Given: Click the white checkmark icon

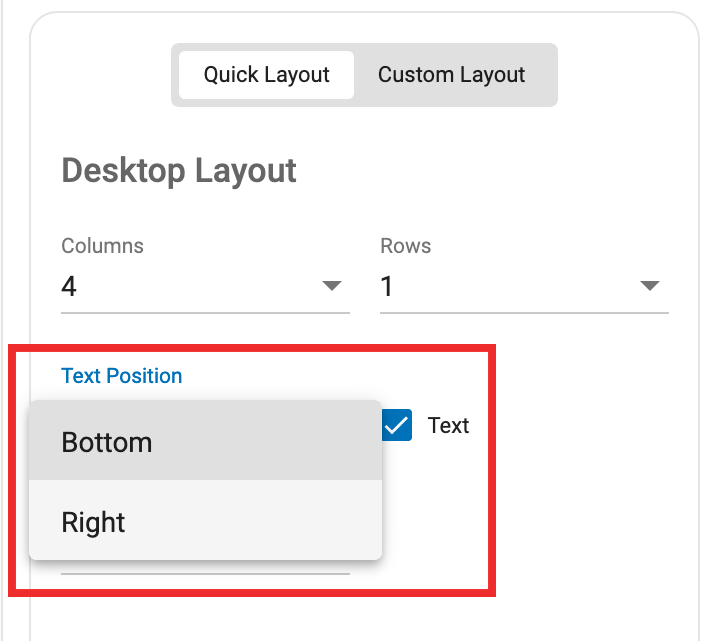Looking at the screenshot, I should tap(396, 425).
